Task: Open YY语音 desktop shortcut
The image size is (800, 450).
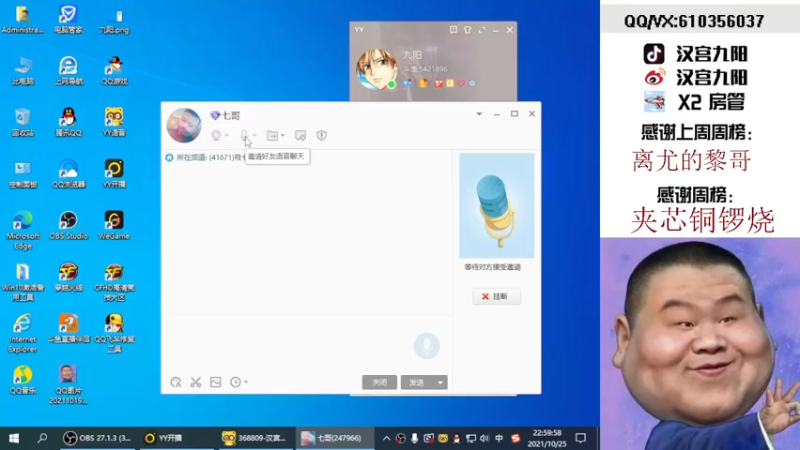Action: [x=114, y=122]
